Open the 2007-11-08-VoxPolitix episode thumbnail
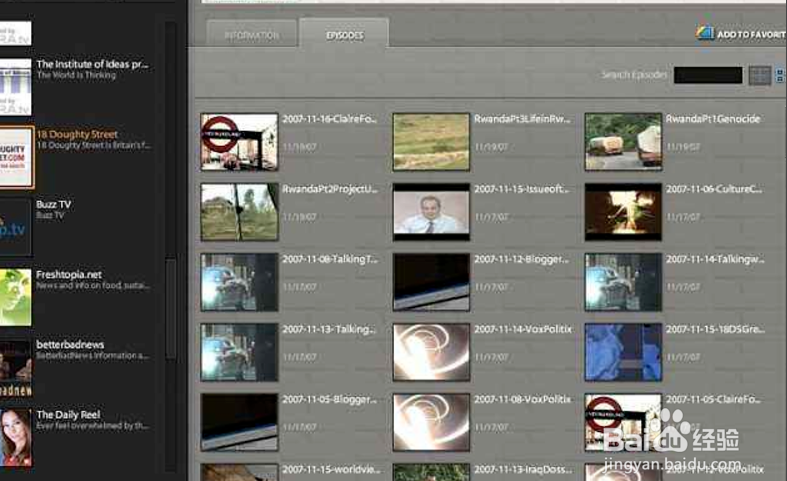Screen dimensions: 787x481 (431, 422)
